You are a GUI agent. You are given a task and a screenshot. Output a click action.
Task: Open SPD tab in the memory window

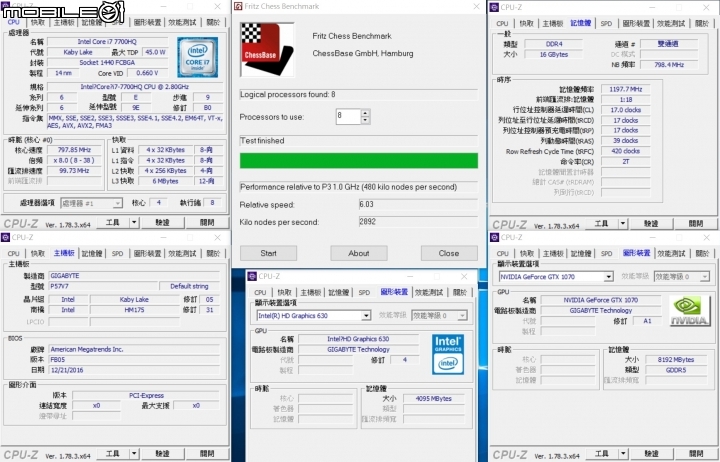click(x=606, y=23)
